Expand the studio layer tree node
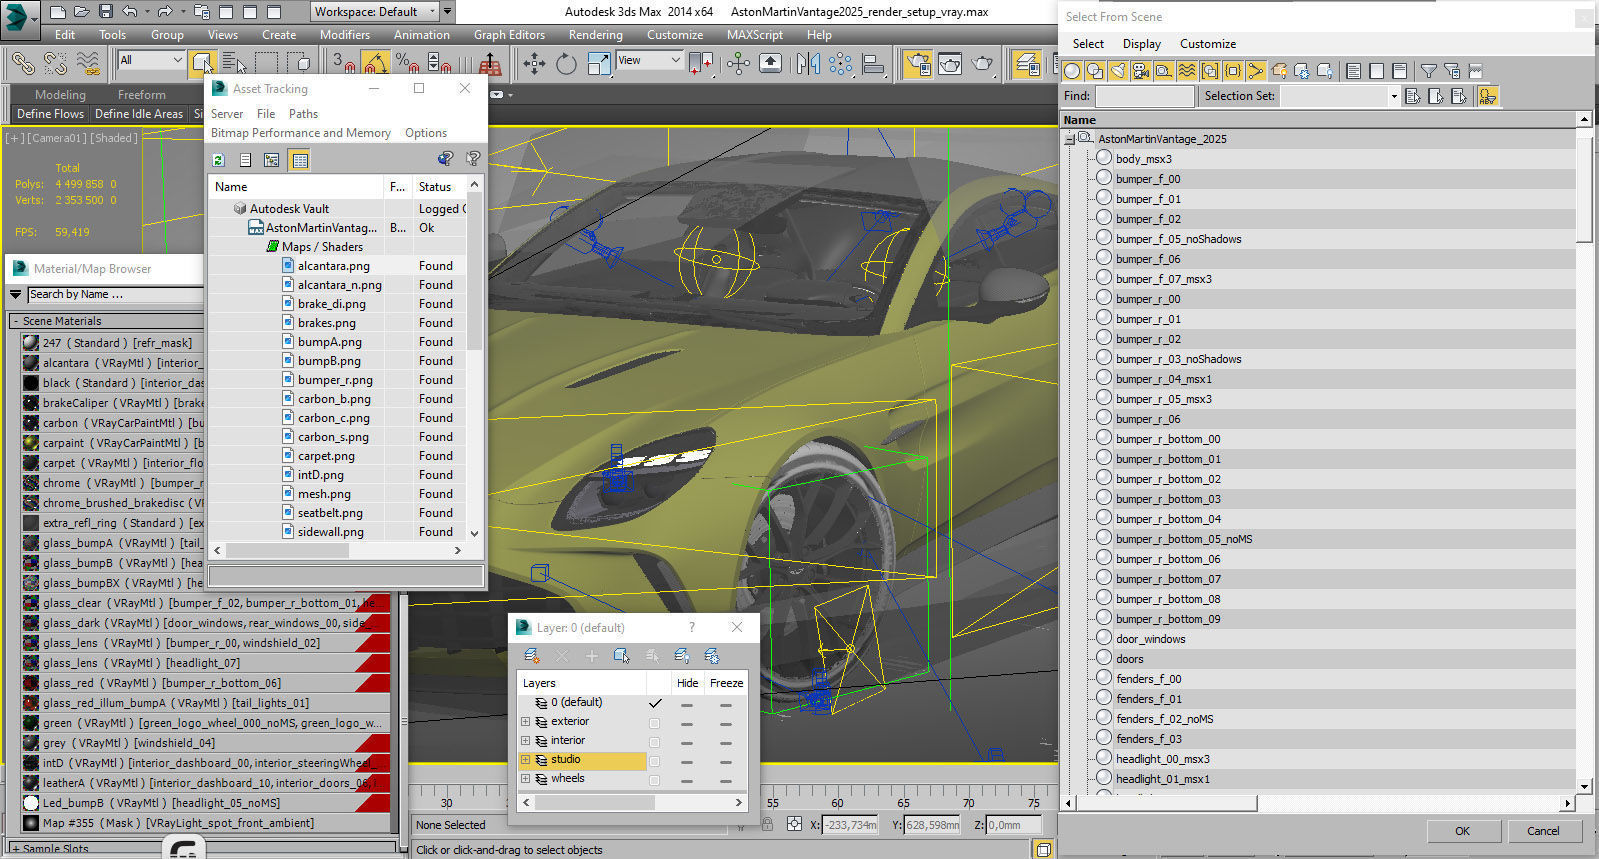The height and width of the screenshot is (859, 1599). [x=525, y=760]
